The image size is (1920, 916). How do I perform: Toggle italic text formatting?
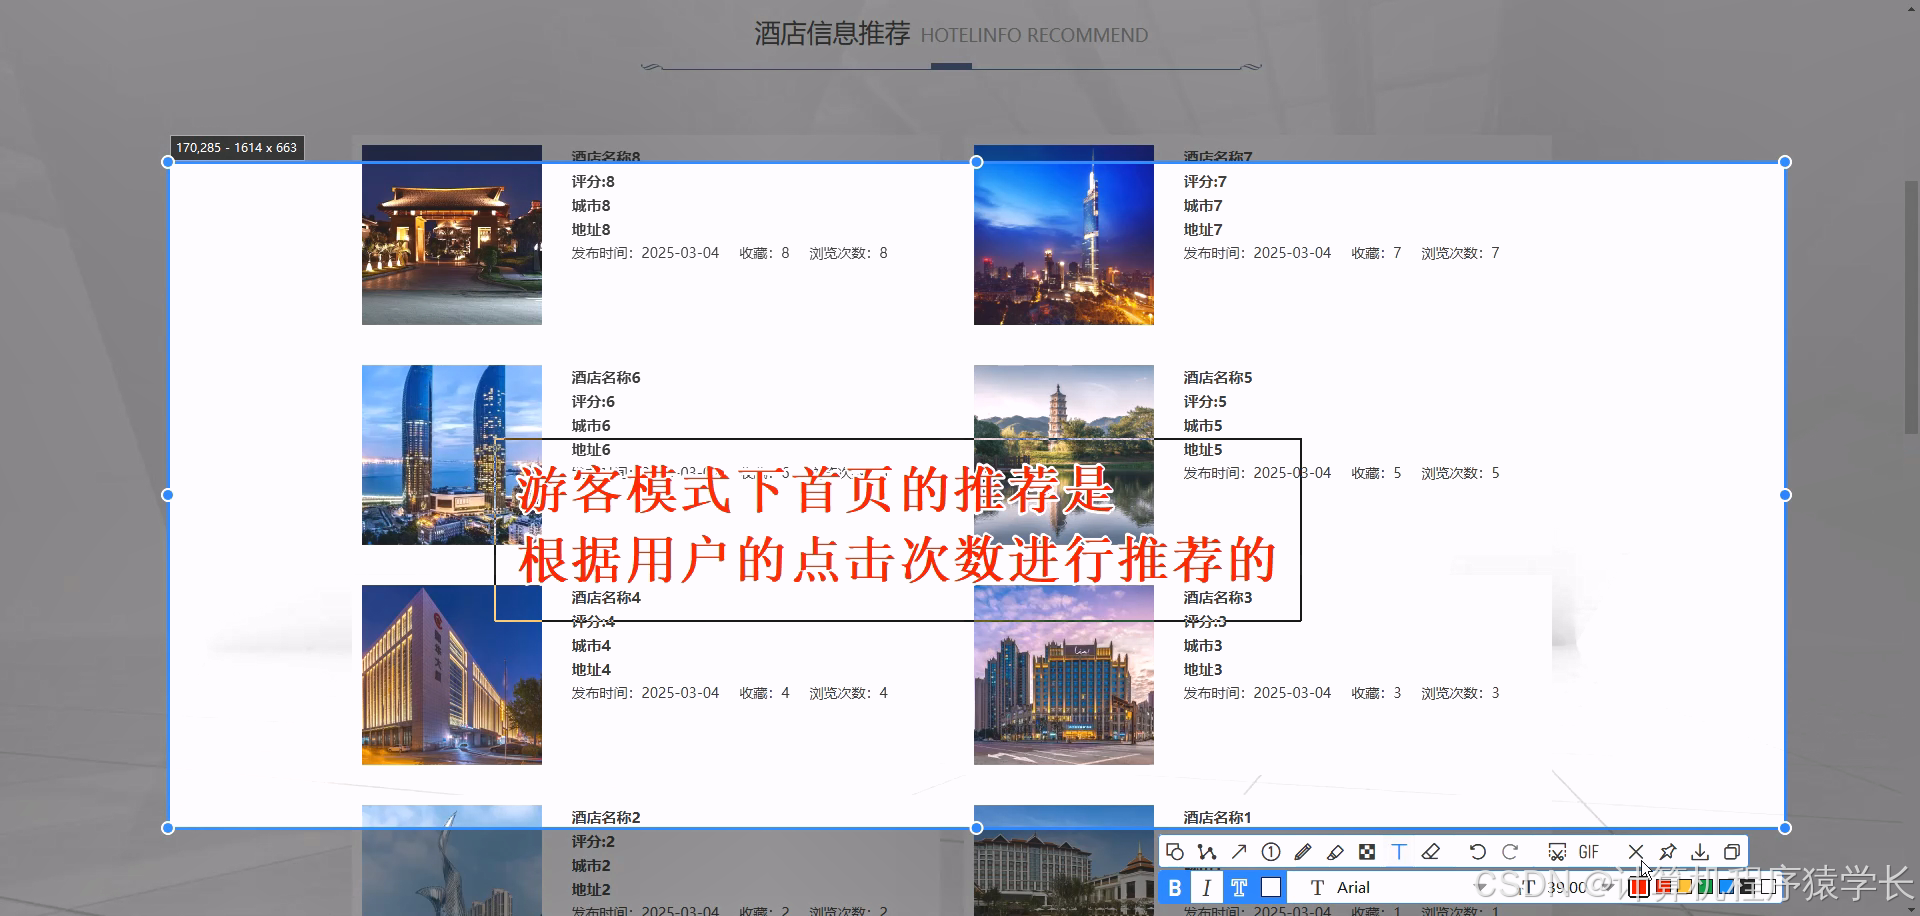pos(1207,887)
